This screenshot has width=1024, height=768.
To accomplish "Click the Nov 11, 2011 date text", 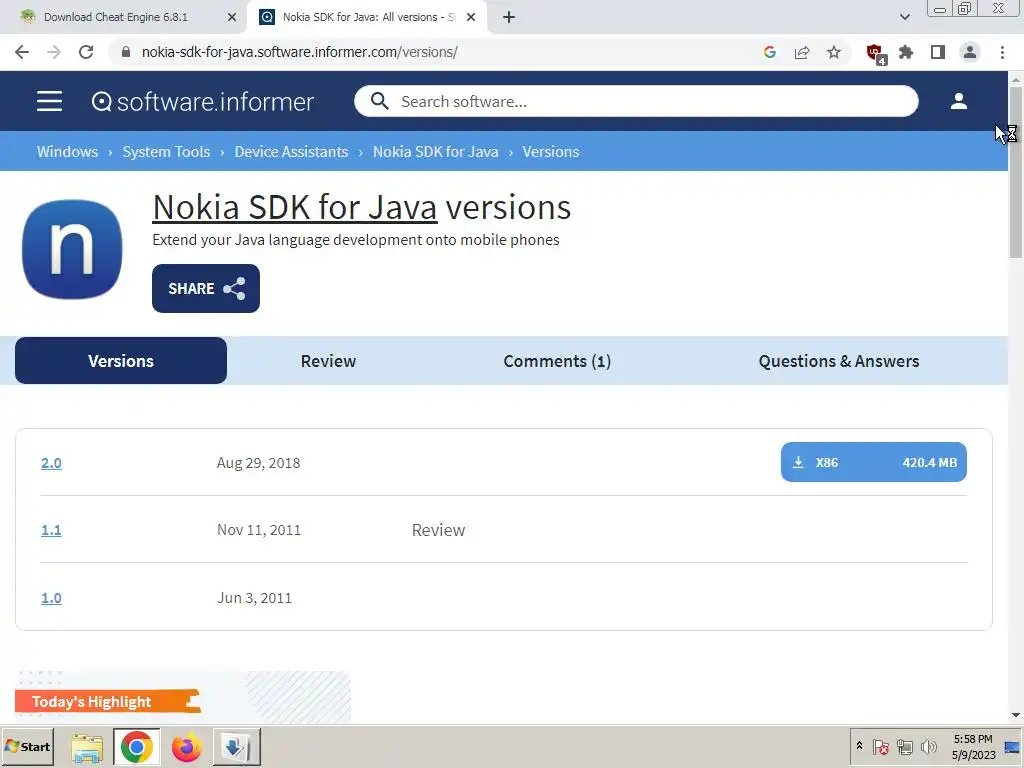I will 259,530.
